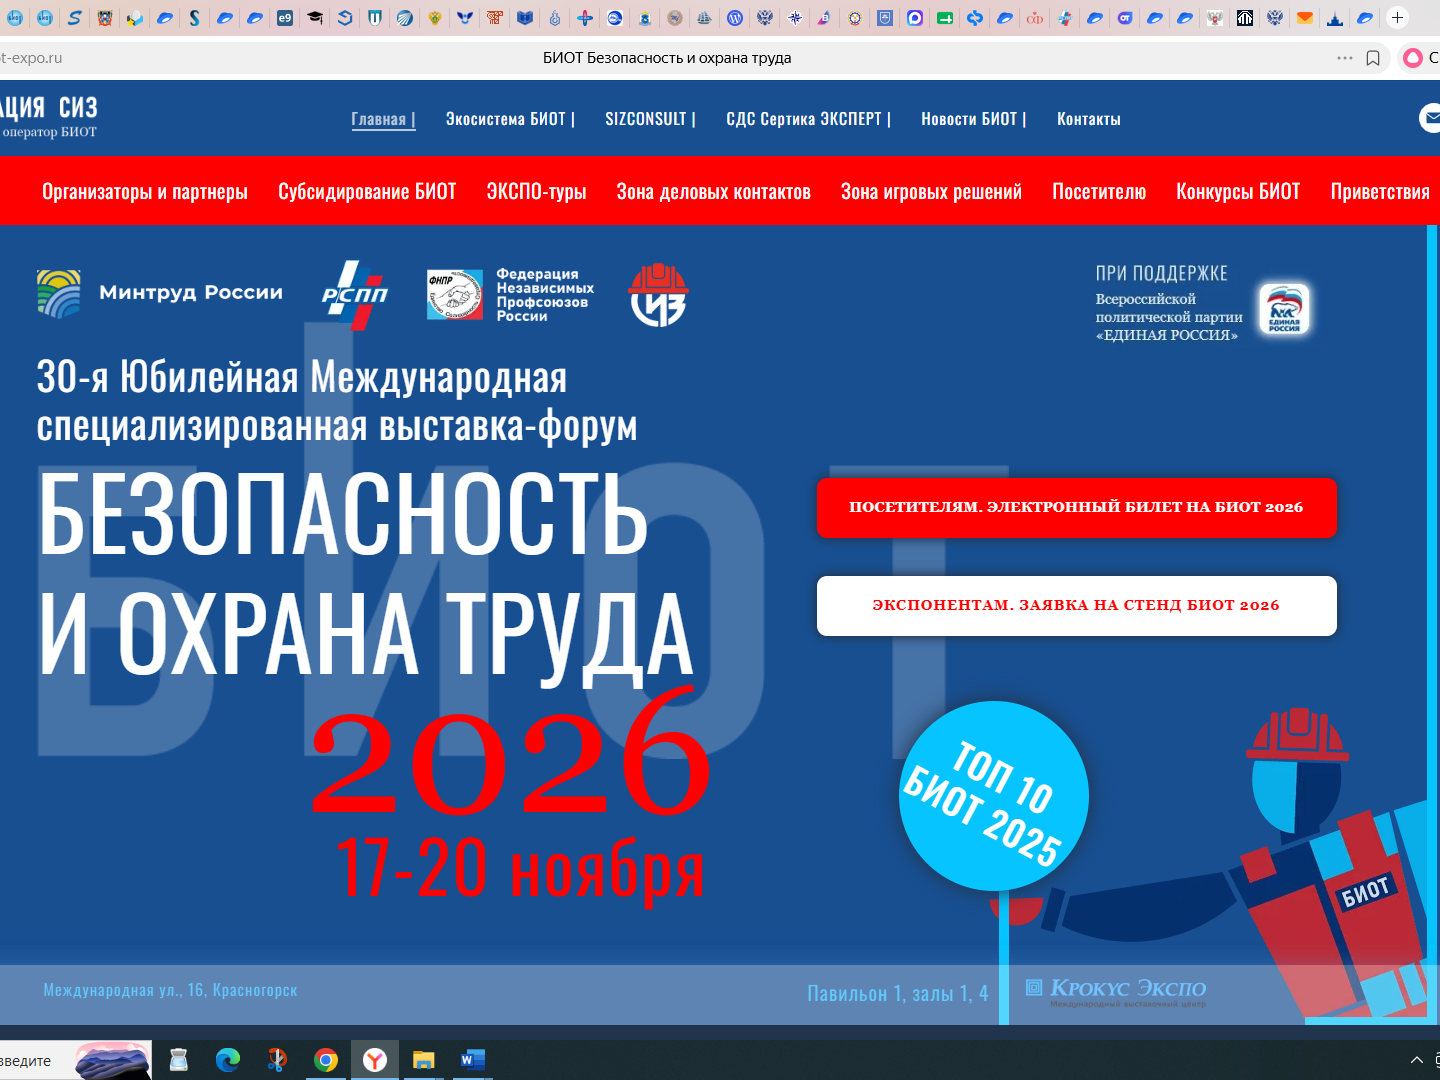
Task: Bookmark this page with the bookmark icon
Action: point(1373,58)
